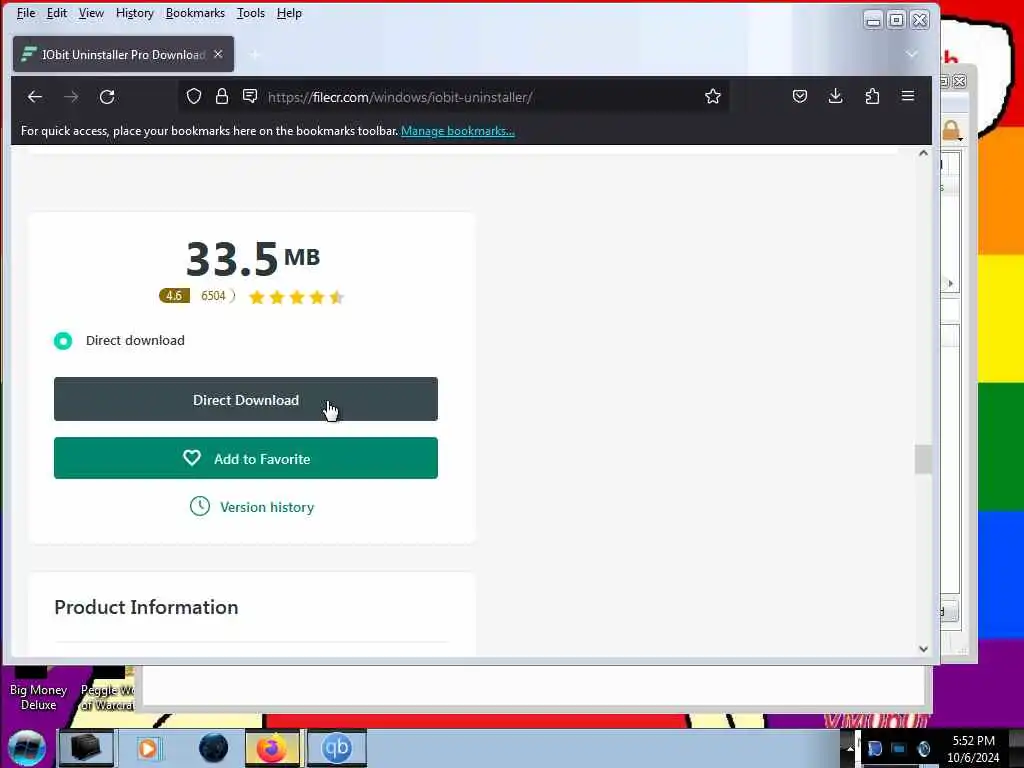This screenshot has height=768, width=1024.
Task: Select the Direct download radio option
Action: pos(63,340)
